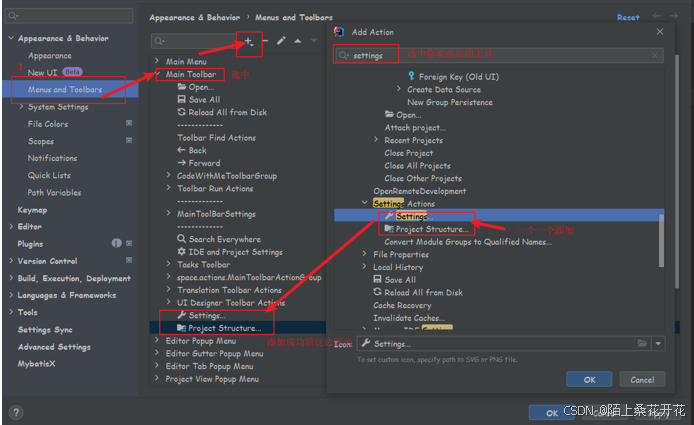Click OK in the Add Action dialog
This screenshot has width=694, height=425.
589,379
